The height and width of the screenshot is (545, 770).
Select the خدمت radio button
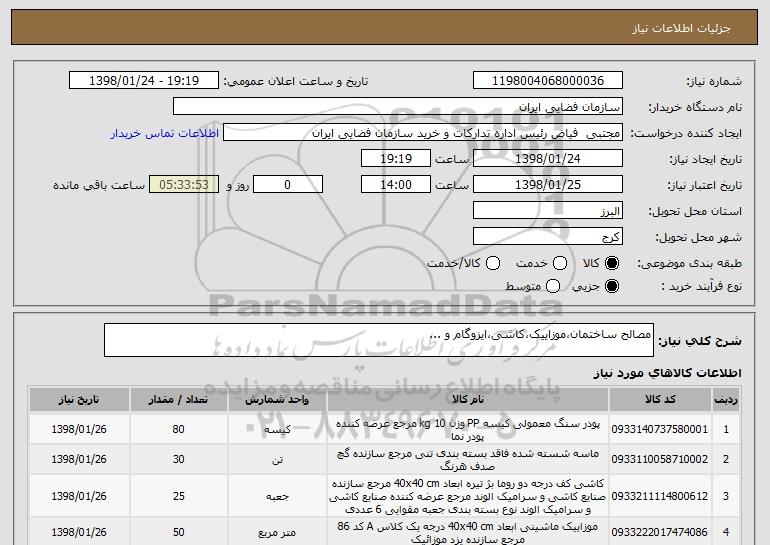point(560,263)
